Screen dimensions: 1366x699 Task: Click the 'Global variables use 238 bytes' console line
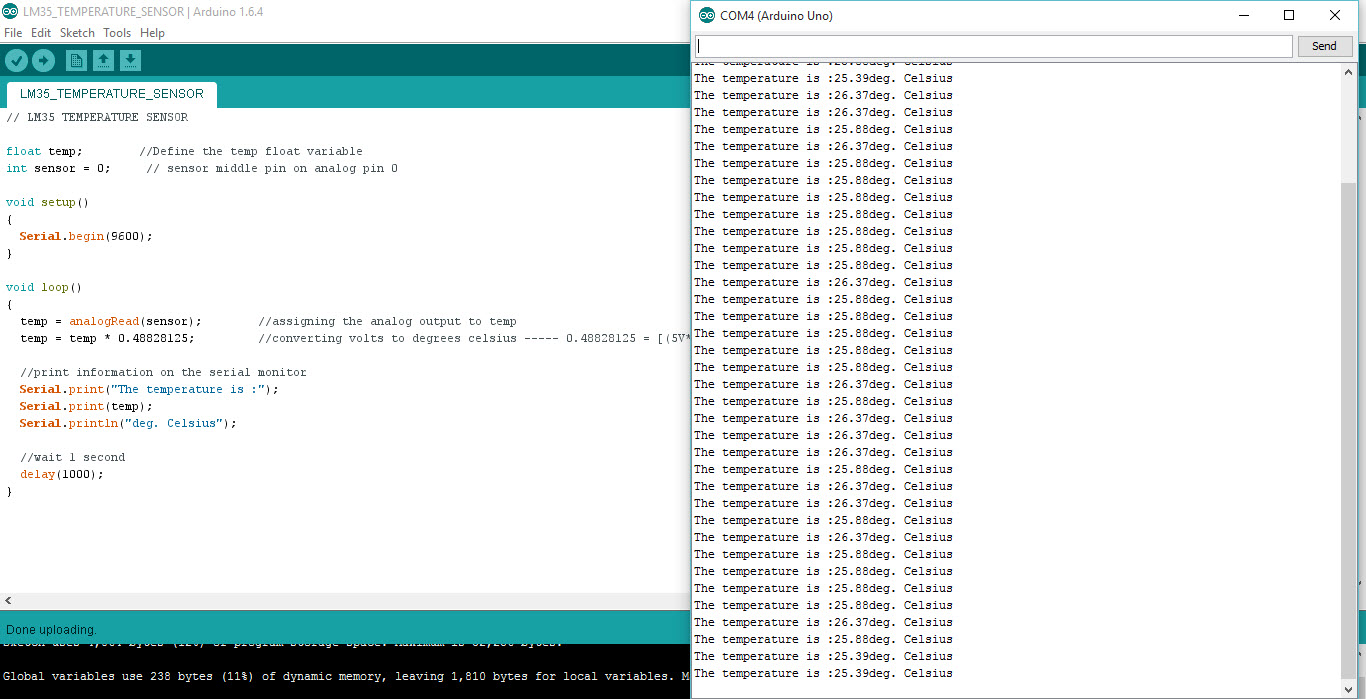(345, 677)
